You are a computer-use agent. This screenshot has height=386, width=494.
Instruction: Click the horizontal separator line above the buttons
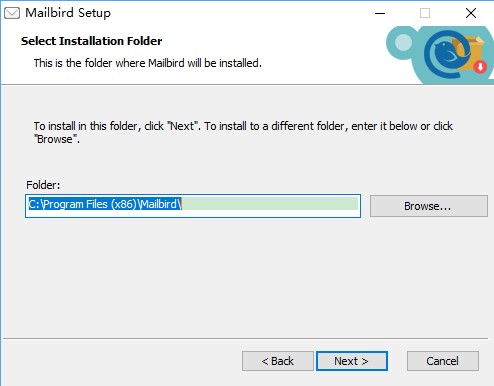pyautogui.click(x=245, y=339)
